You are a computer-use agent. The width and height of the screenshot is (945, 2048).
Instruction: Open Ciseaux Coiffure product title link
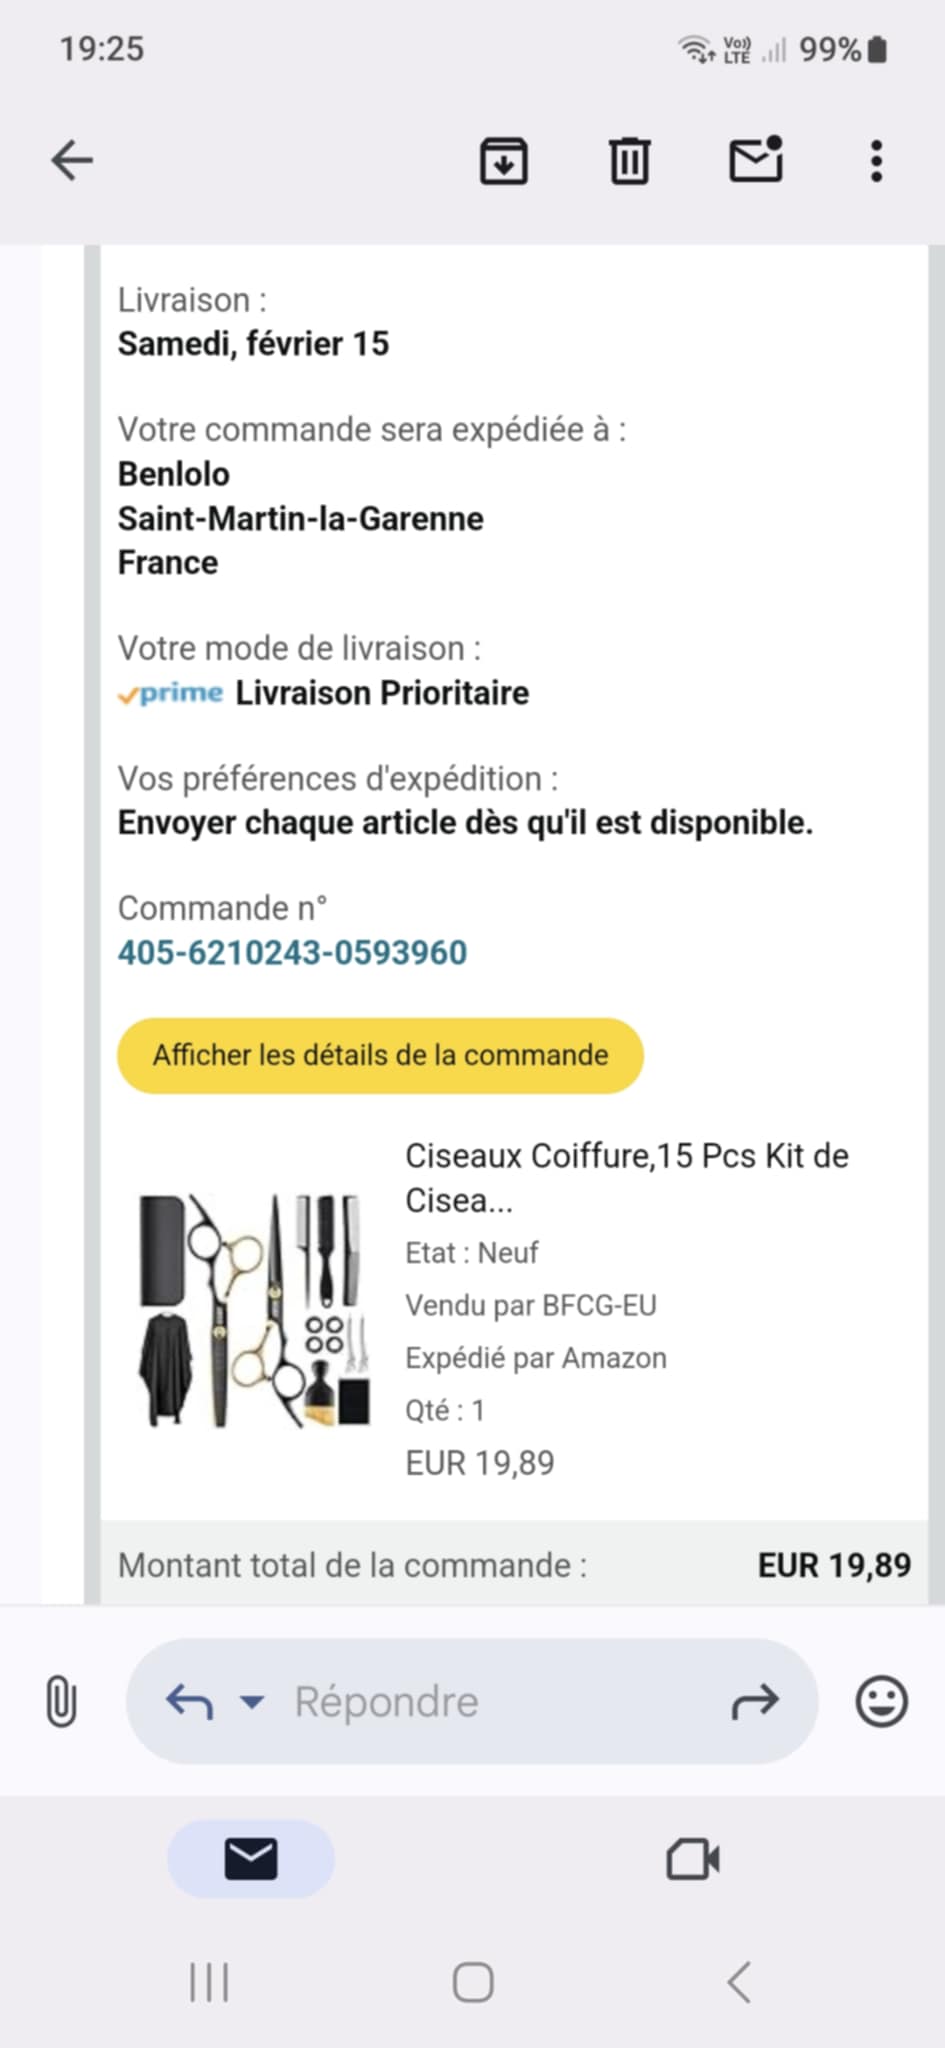coord(626,1177)
